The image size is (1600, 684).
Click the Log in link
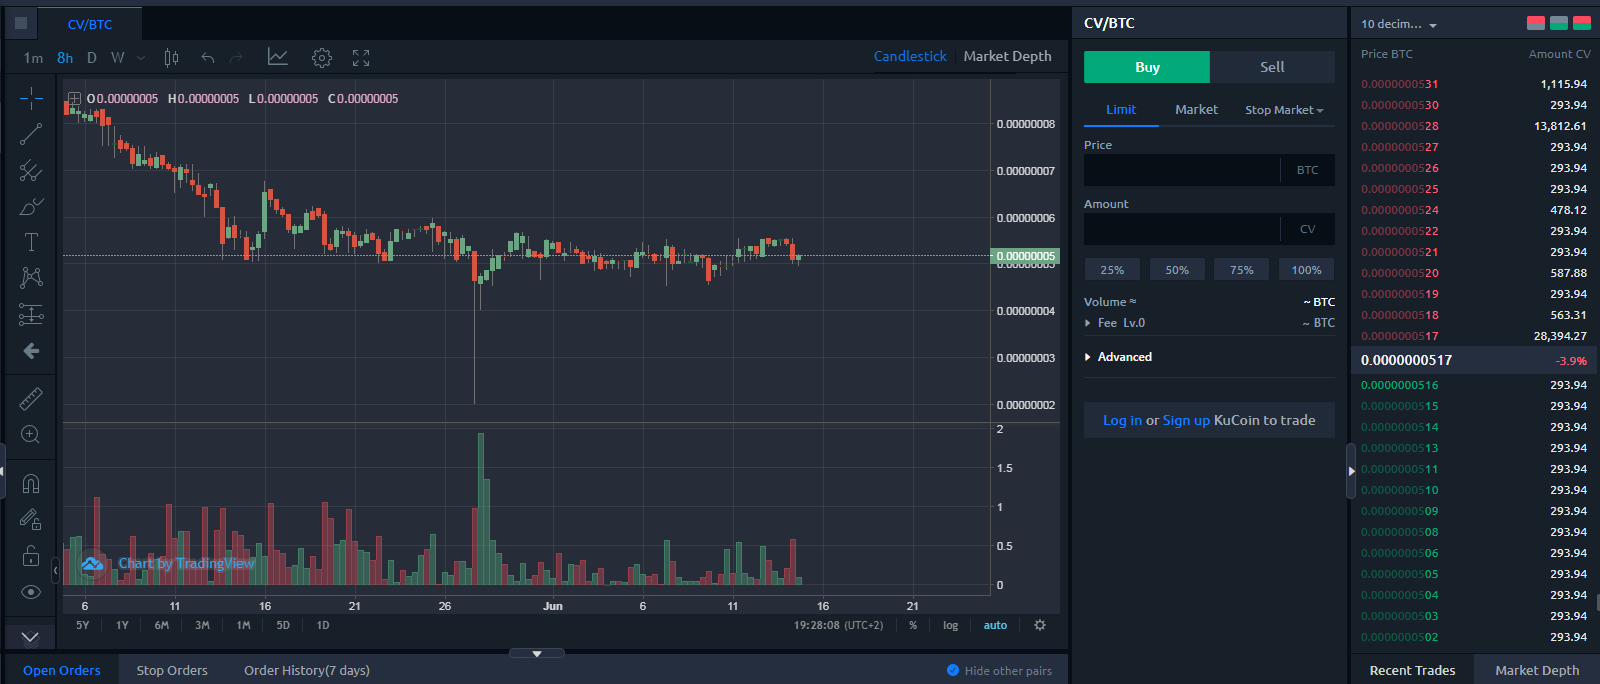click(1122, 420)
